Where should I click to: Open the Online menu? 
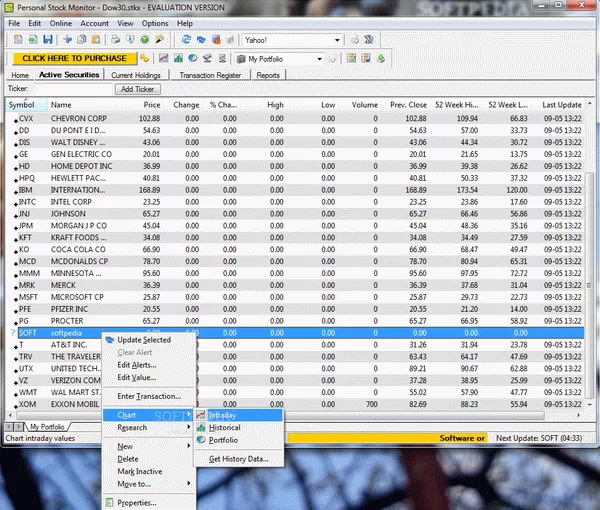(60, 23)
